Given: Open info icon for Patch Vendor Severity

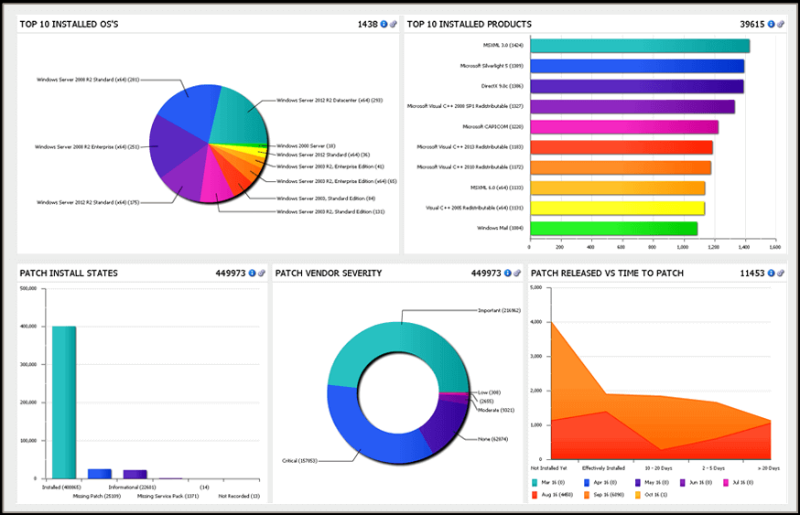Looking at the screenshot, I should pyautogui.click(x=507, y=273).
